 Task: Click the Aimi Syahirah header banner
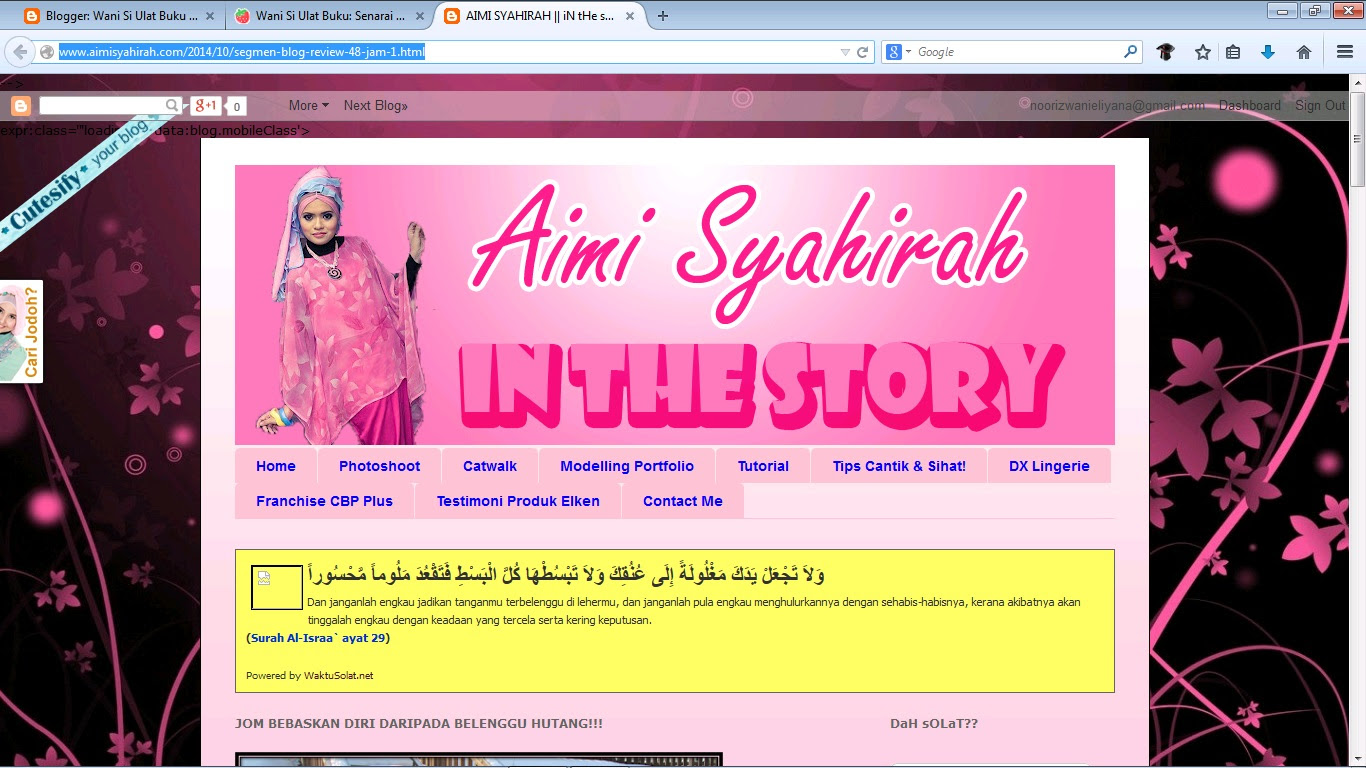675,305
